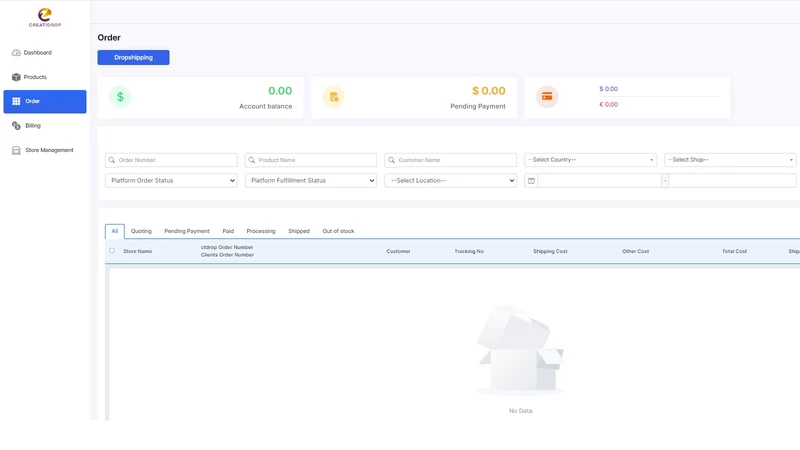This screenshot has width=800, height=450.
Task: Click the € 0.00 euro balance
Action: (x=609, y=105)
